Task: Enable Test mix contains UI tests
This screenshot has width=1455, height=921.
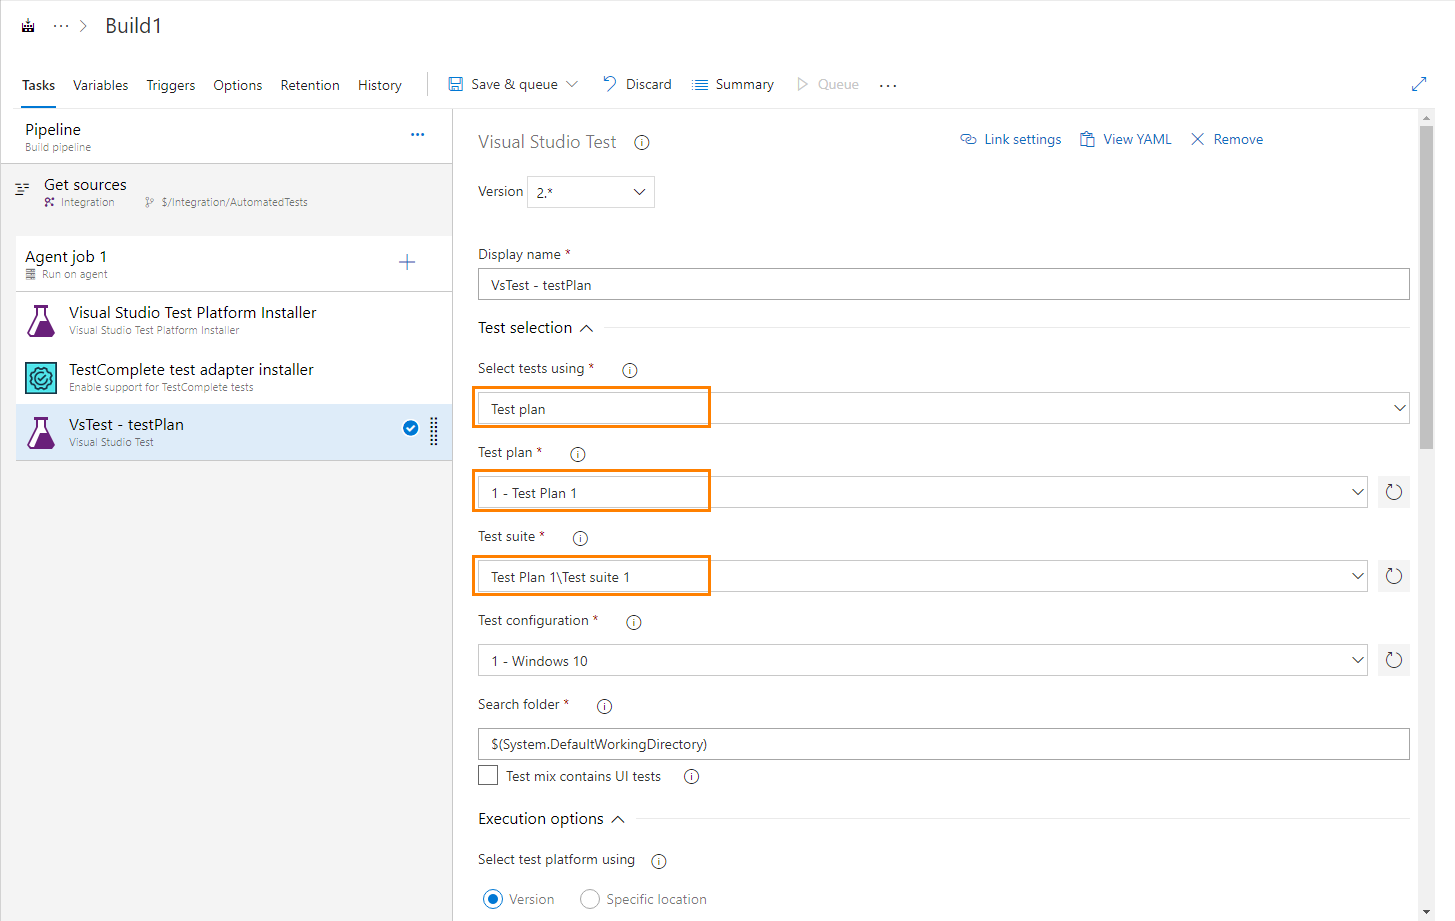Action: click(488, 775)
